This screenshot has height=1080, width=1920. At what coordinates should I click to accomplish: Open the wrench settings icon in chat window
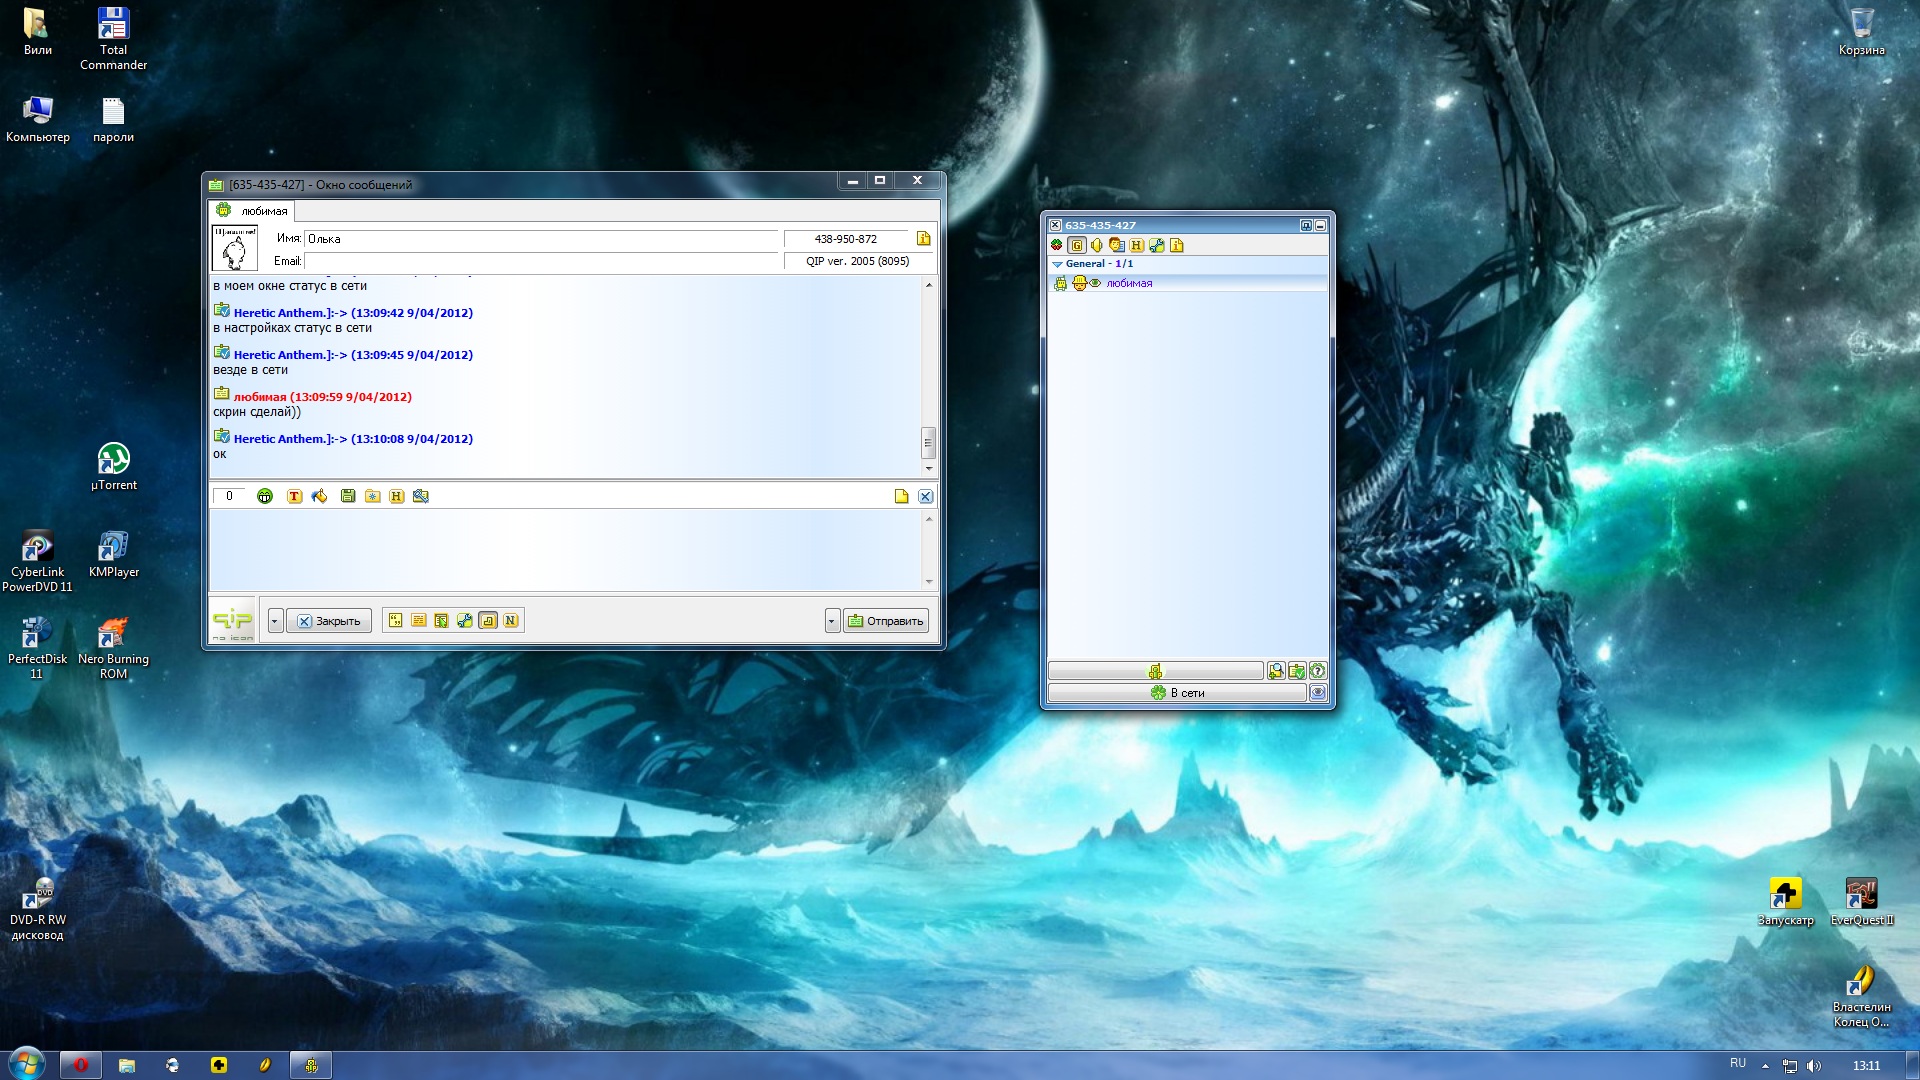point(464,621)
